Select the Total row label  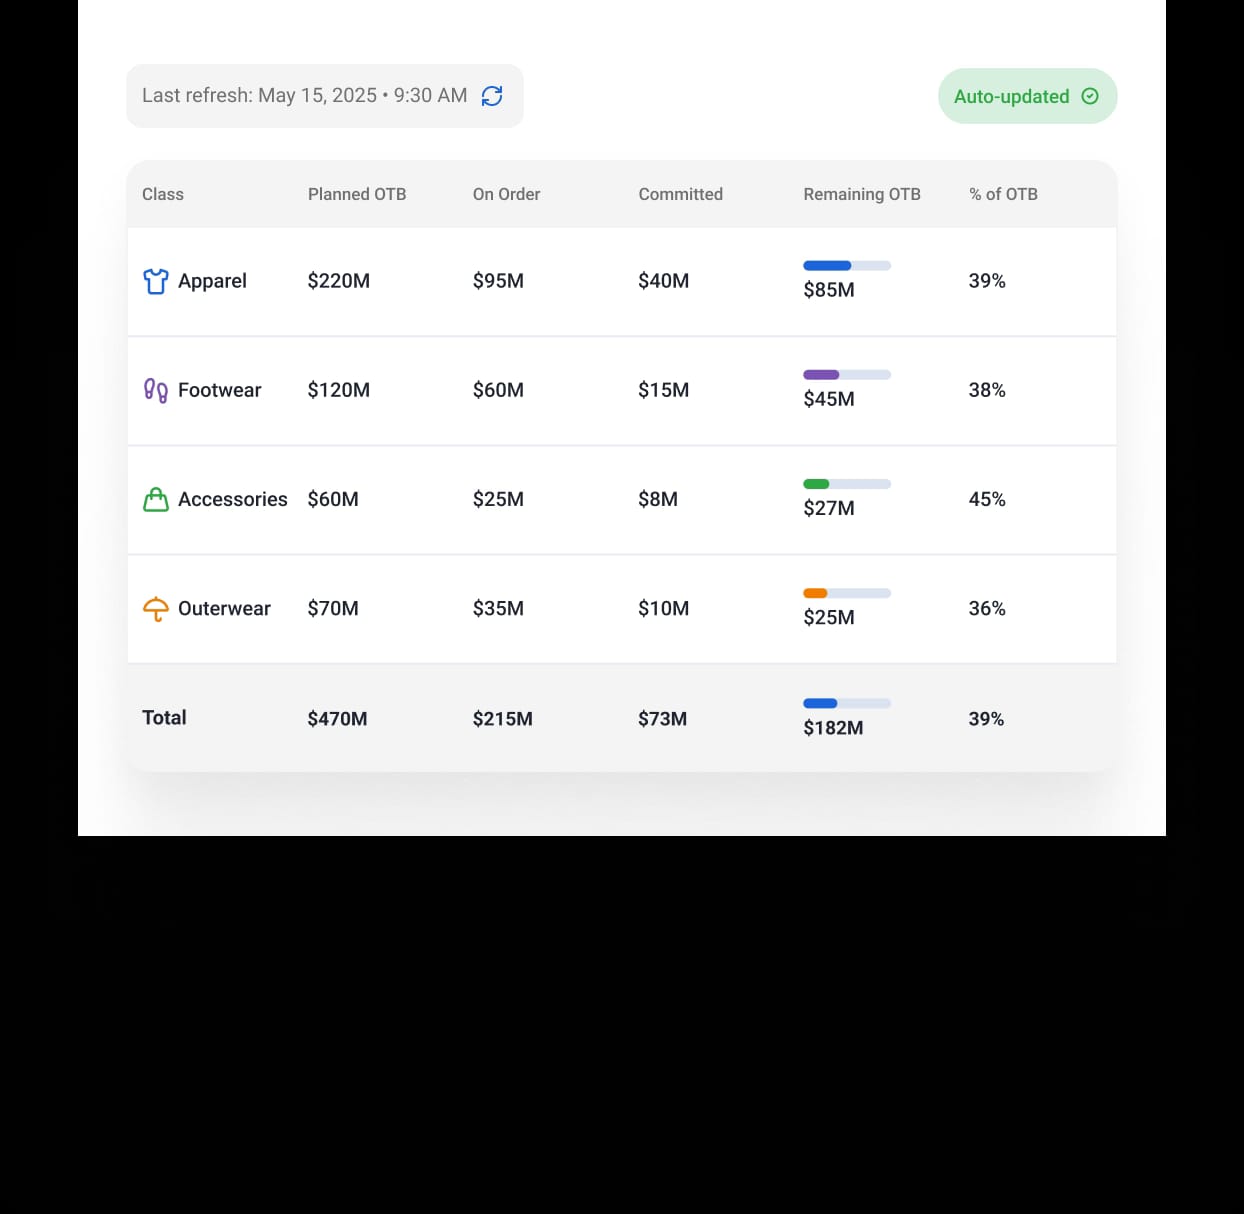tap(164, 718)
